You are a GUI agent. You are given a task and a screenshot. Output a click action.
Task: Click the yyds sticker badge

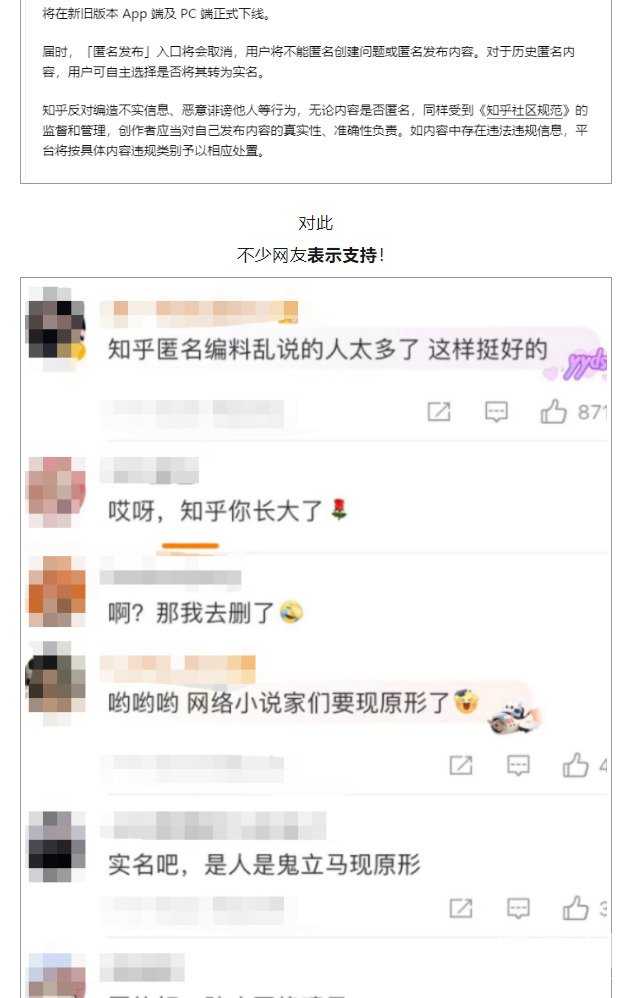pyautogui.click(x=585, y=365)
